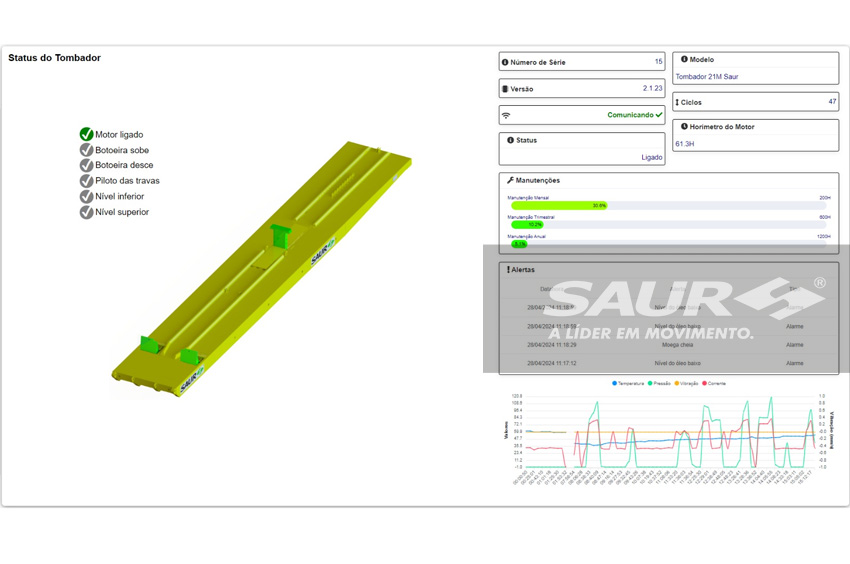Image resolution: width=850 pixels, height=564 pixels.
Task: Click the Manutenções section title
Action: tap(538, 180)
